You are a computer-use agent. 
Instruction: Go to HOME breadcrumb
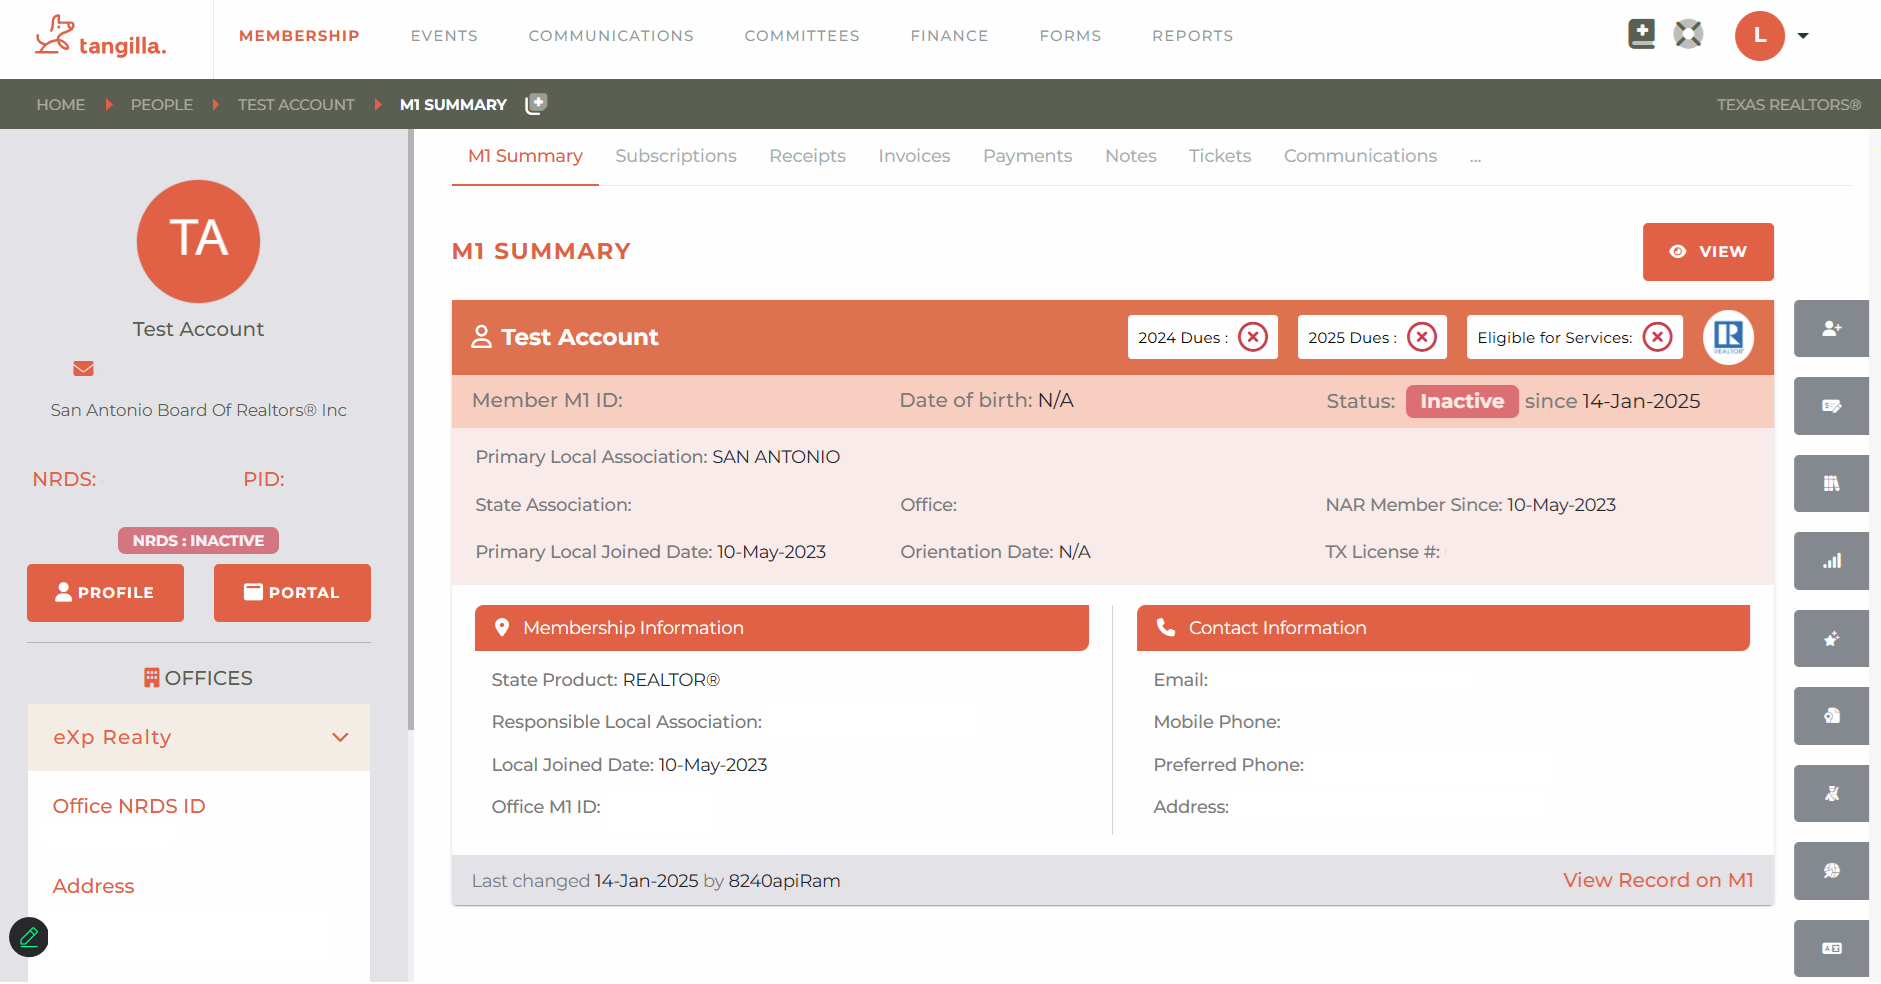click(61, 104)
